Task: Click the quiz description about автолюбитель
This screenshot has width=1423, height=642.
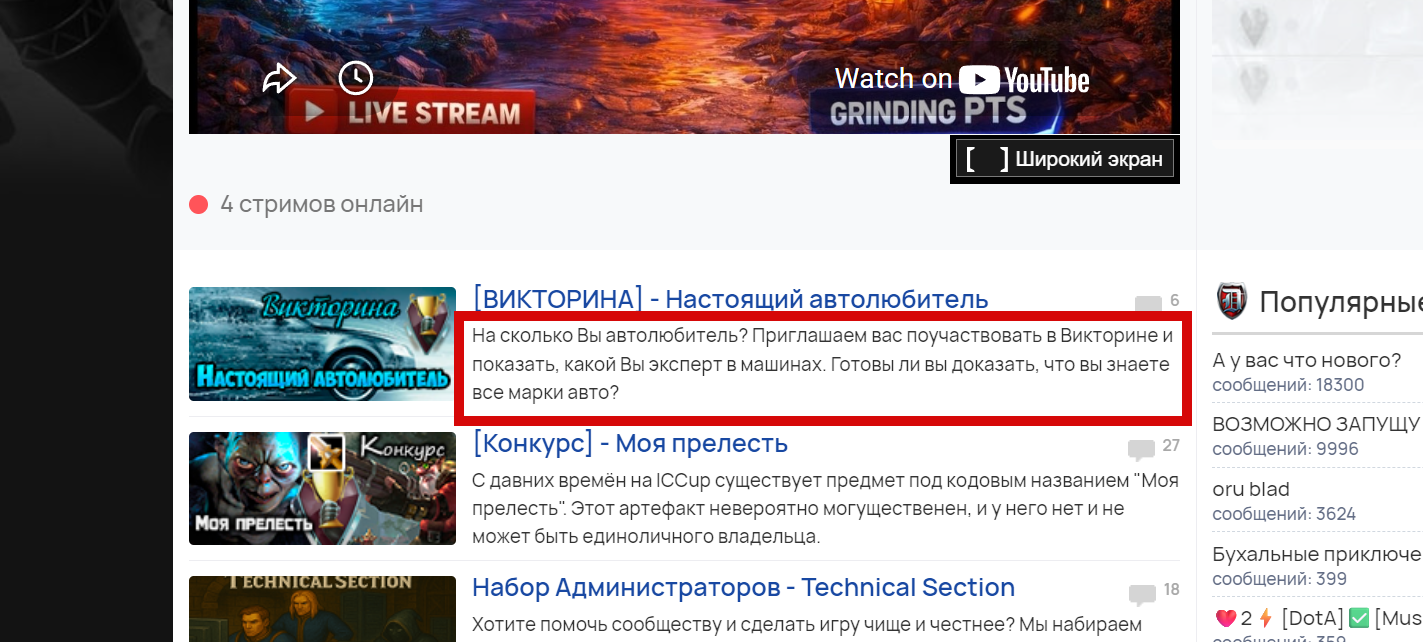Action: pos(822,365)
